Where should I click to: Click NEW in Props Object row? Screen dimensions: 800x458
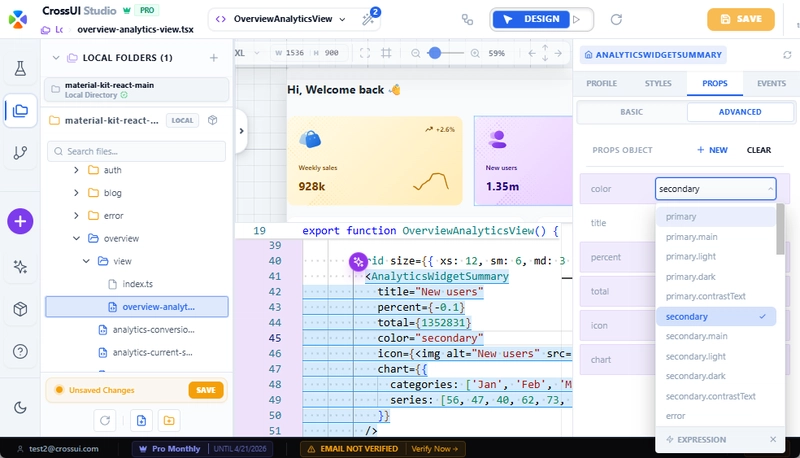(712, 150)
